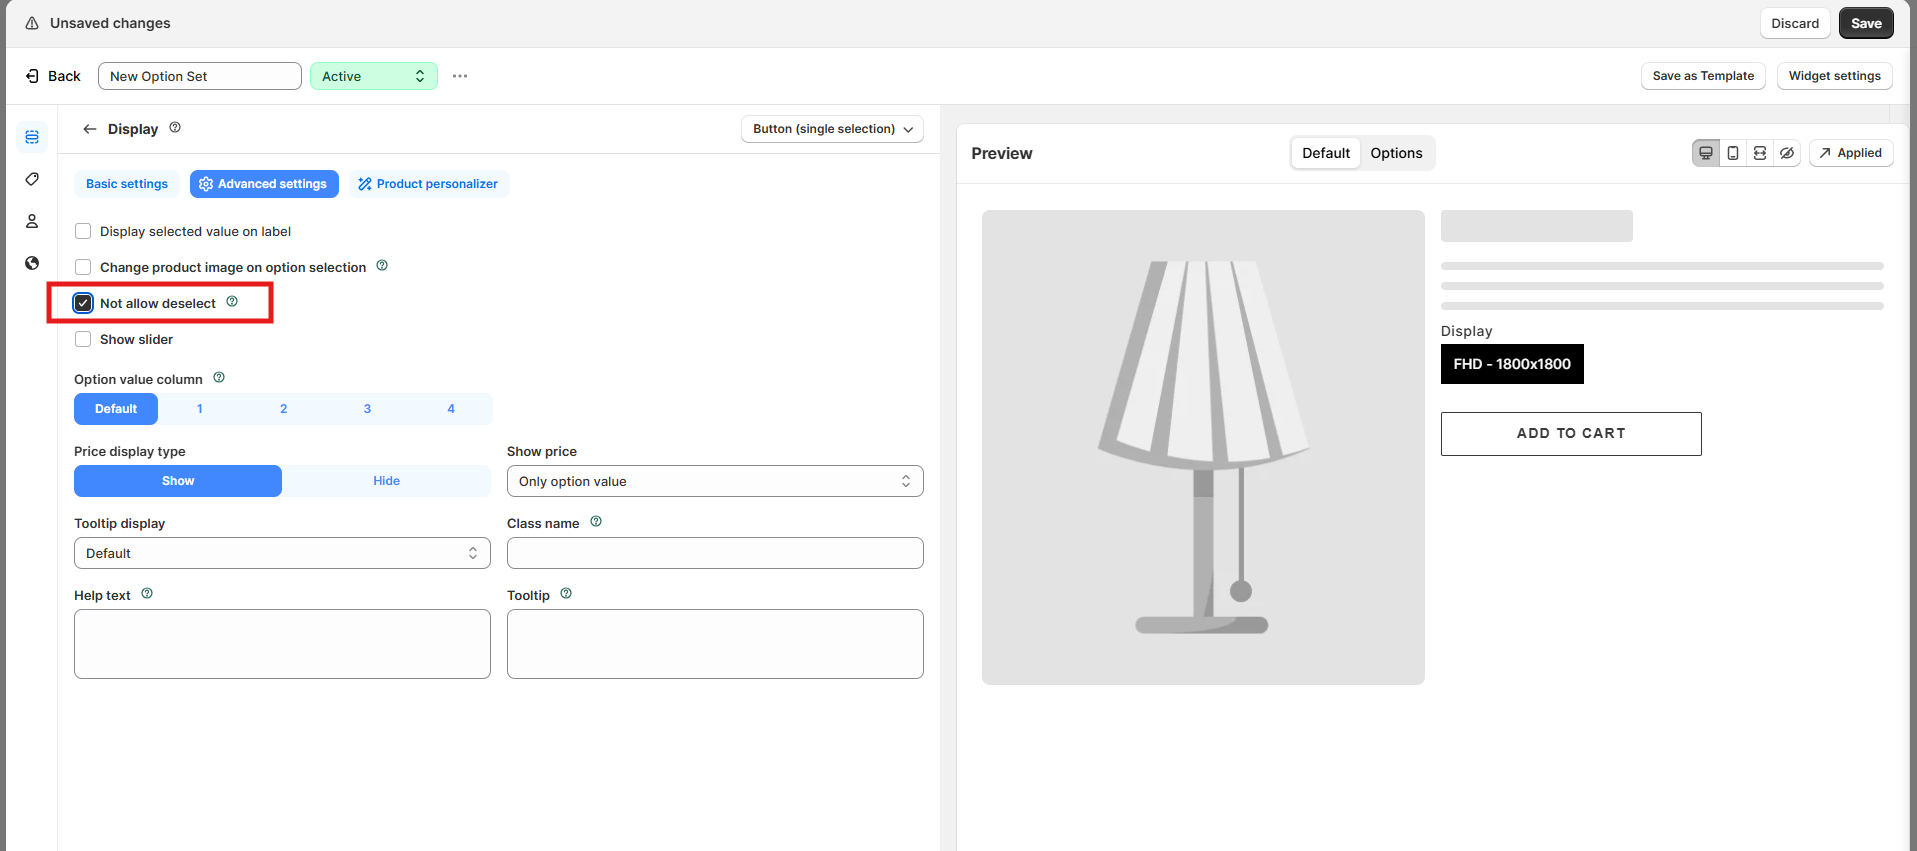Viewport: 1917px width, 851px height.
Task: Click into the Class name field
Action: (714, 553)
